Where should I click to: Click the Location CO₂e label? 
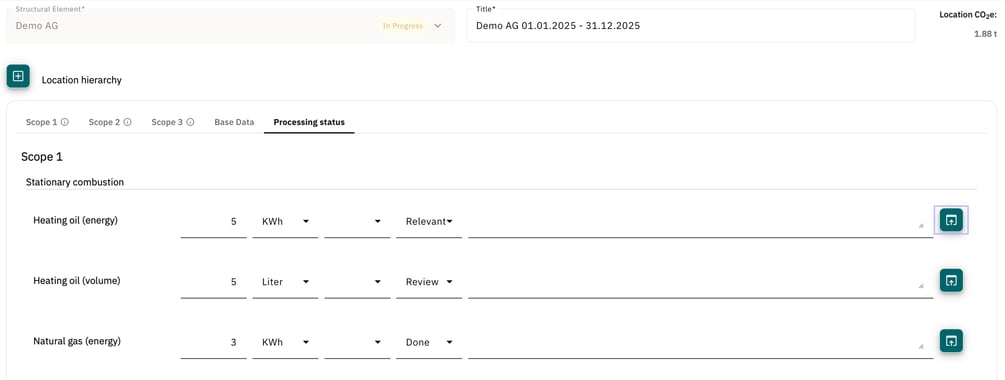coord(968,15)
